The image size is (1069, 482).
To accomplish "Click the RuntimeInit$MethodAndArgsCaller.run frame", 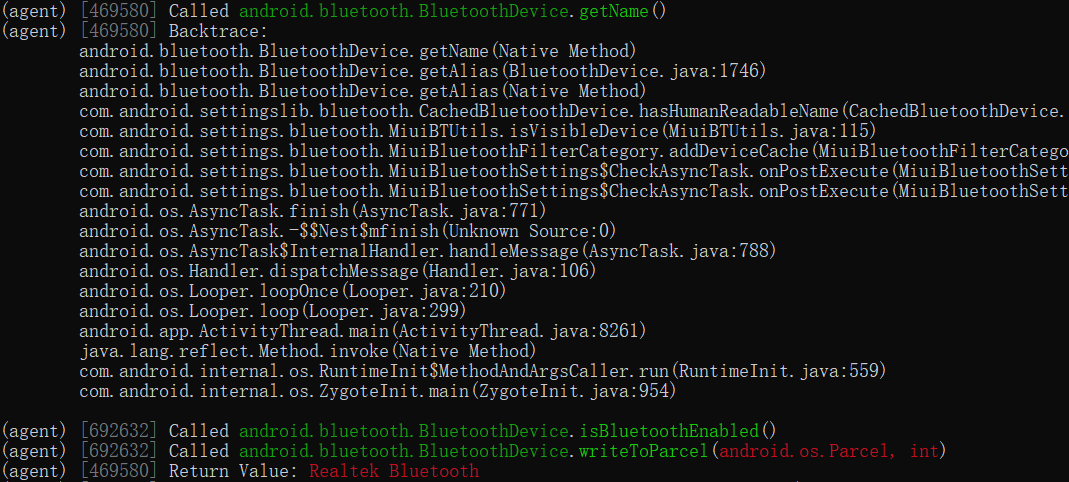I will coord(482,371).
